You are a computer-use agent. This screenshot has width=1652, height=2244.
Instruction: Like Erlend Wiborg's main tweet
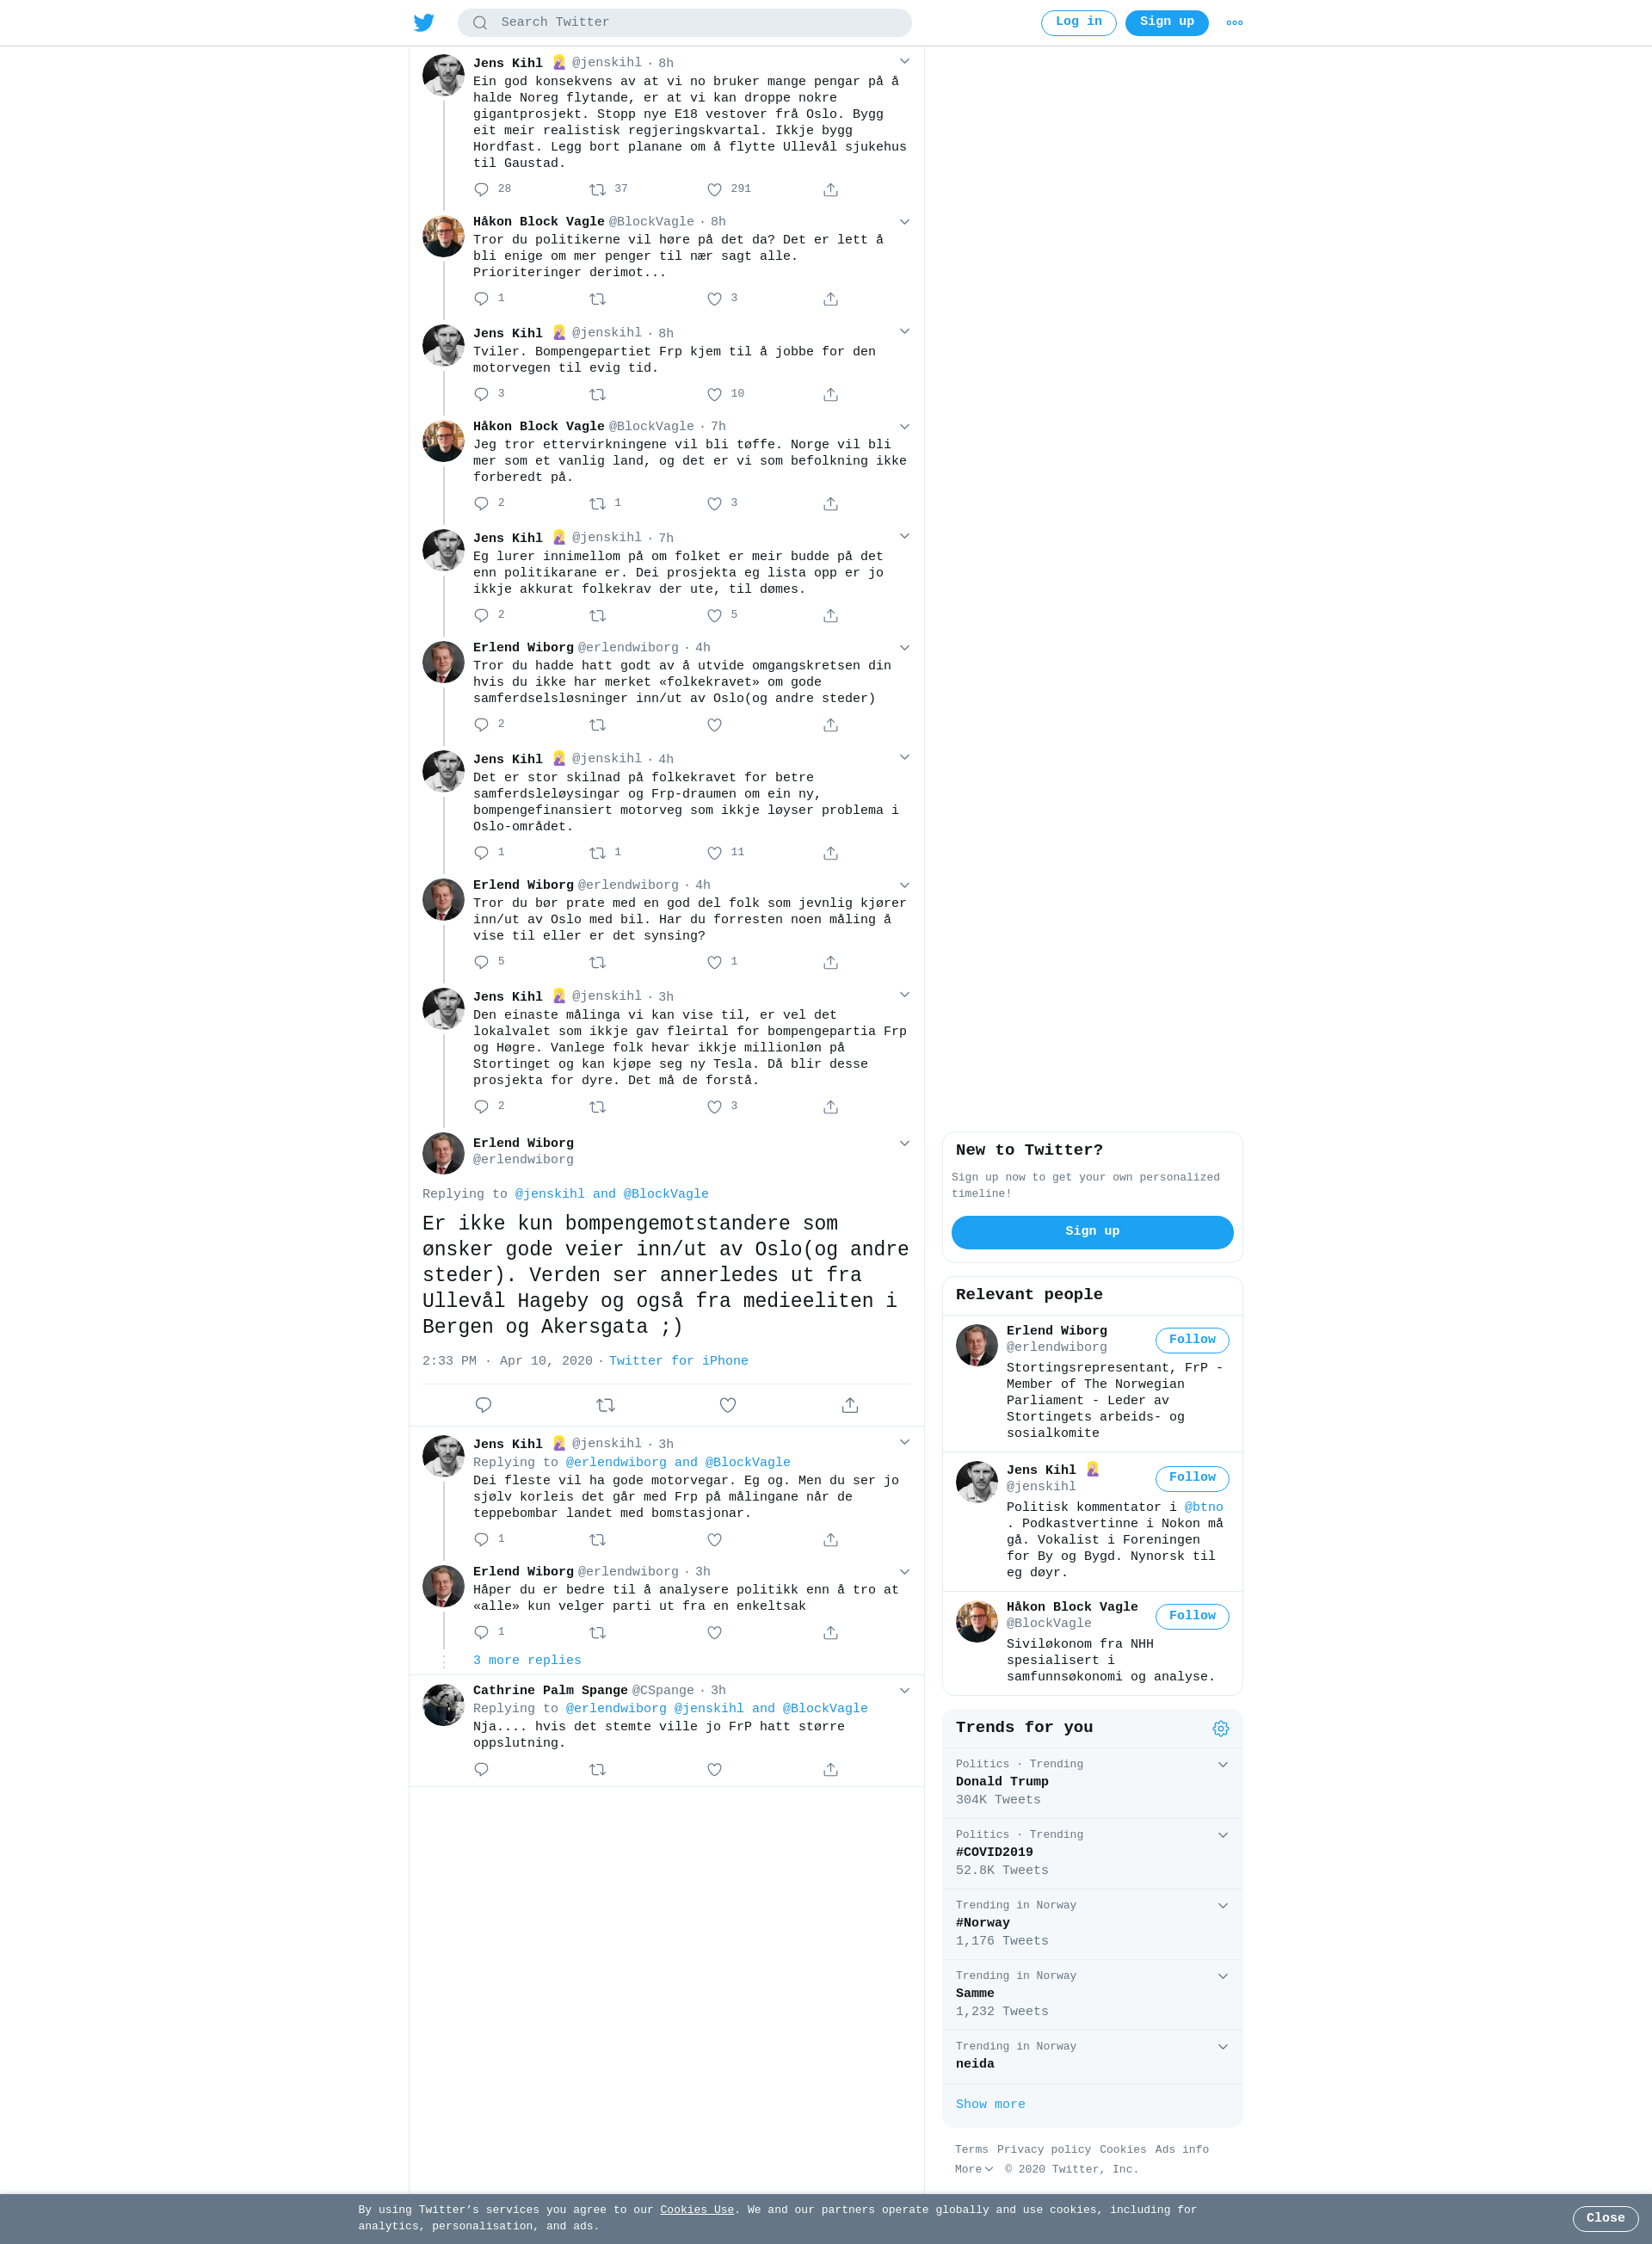(728, 1405)
